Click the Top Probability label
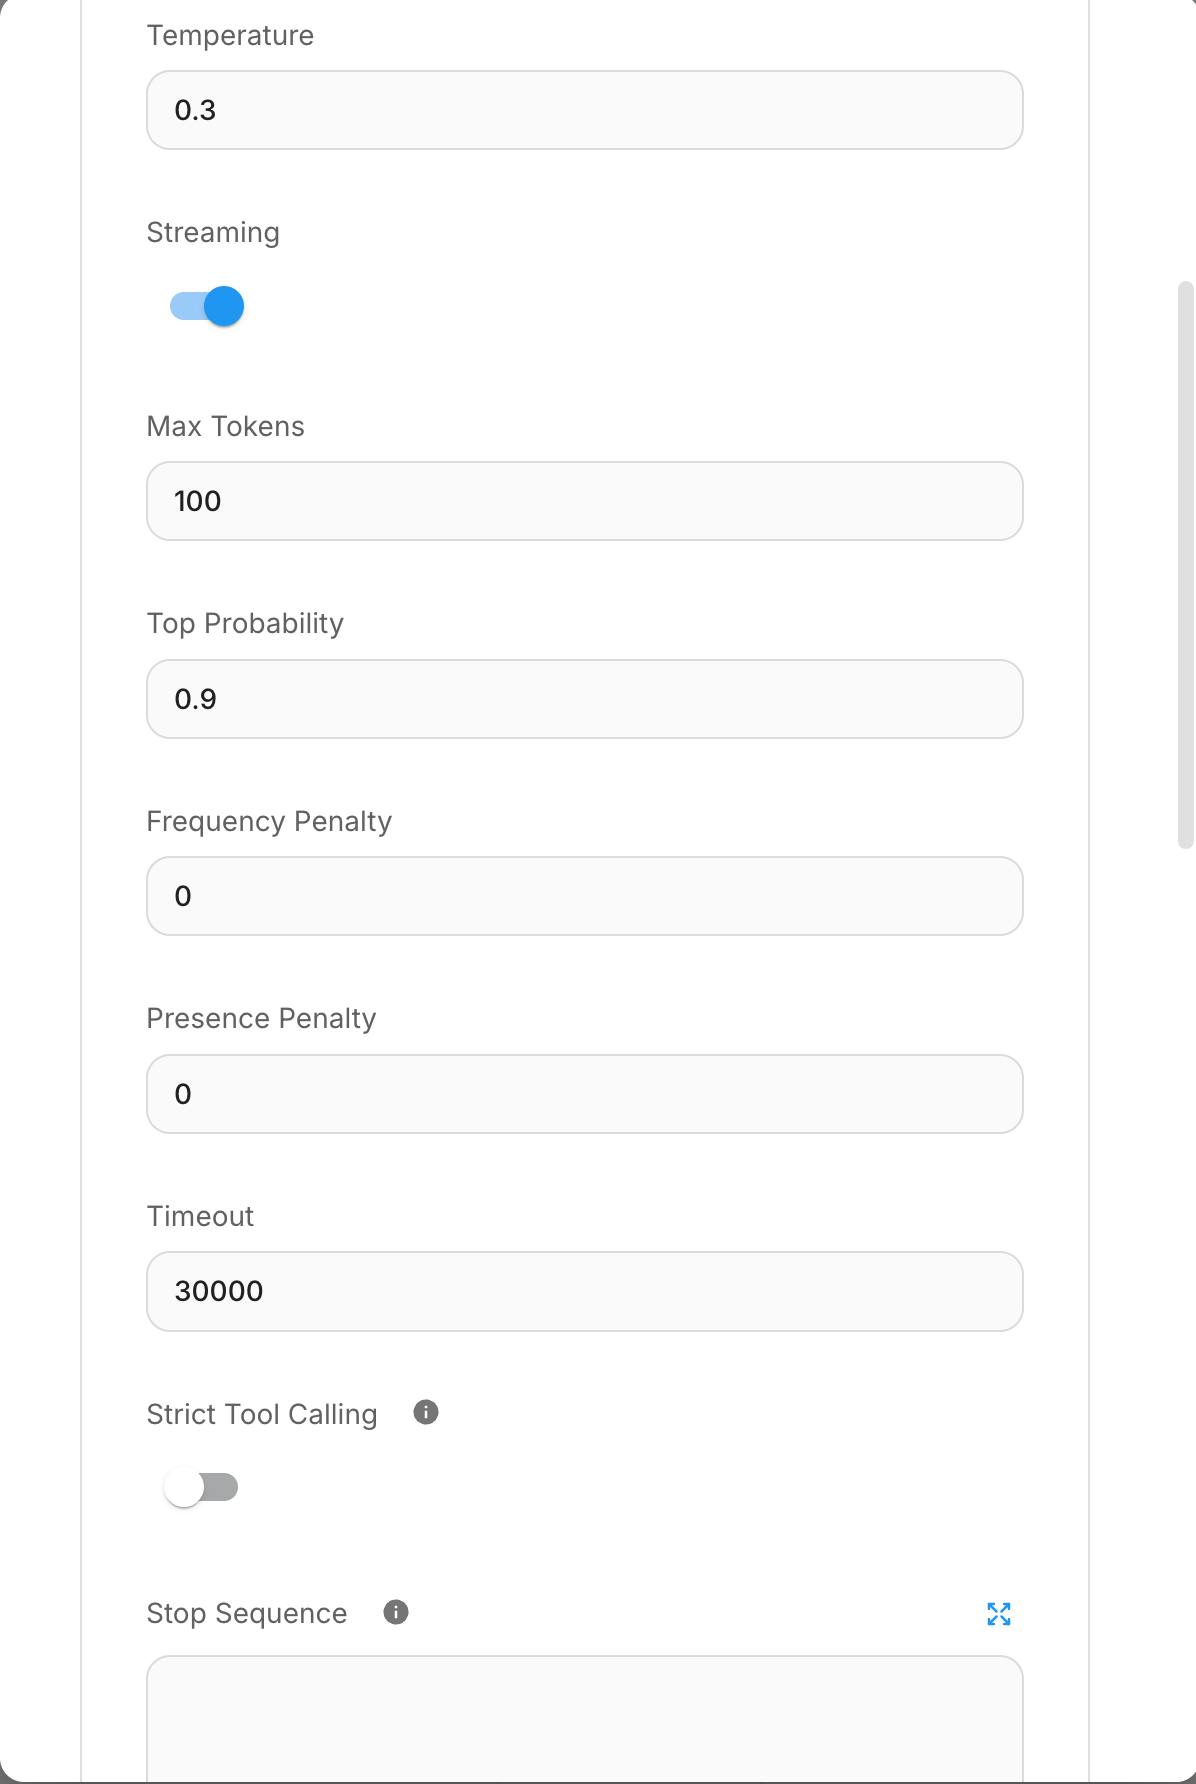The width and height of the screenshot is (1196, 1784). [245, 624]
